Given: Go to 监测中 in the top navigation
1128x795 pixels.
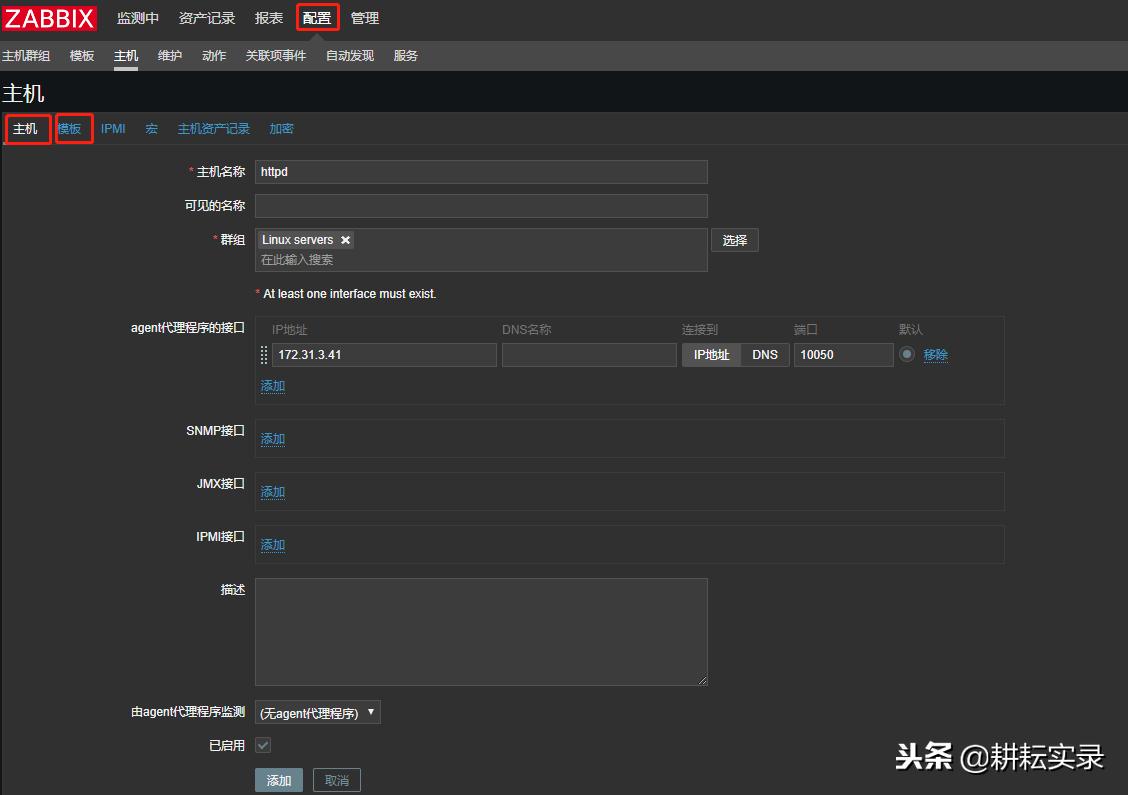Looking at the screenshot, I should (x=137, y=17).
